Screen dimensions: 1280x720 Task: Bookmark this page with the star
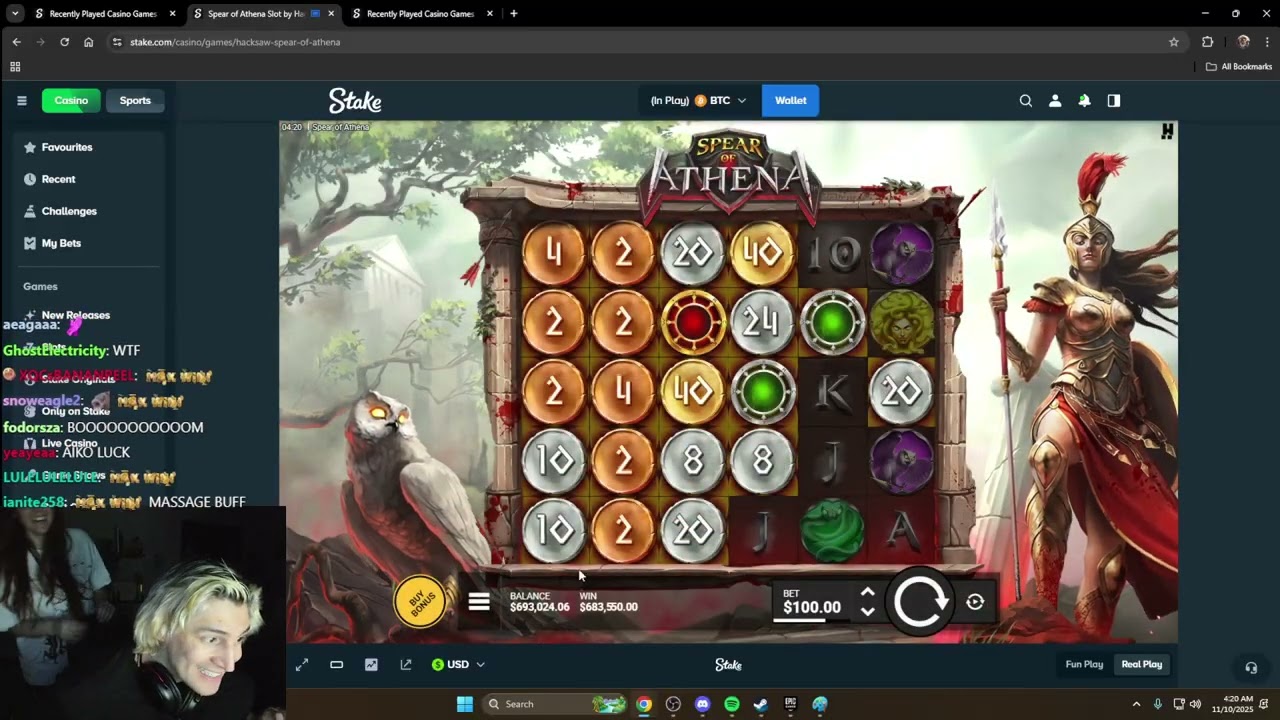click(1174, 42)
